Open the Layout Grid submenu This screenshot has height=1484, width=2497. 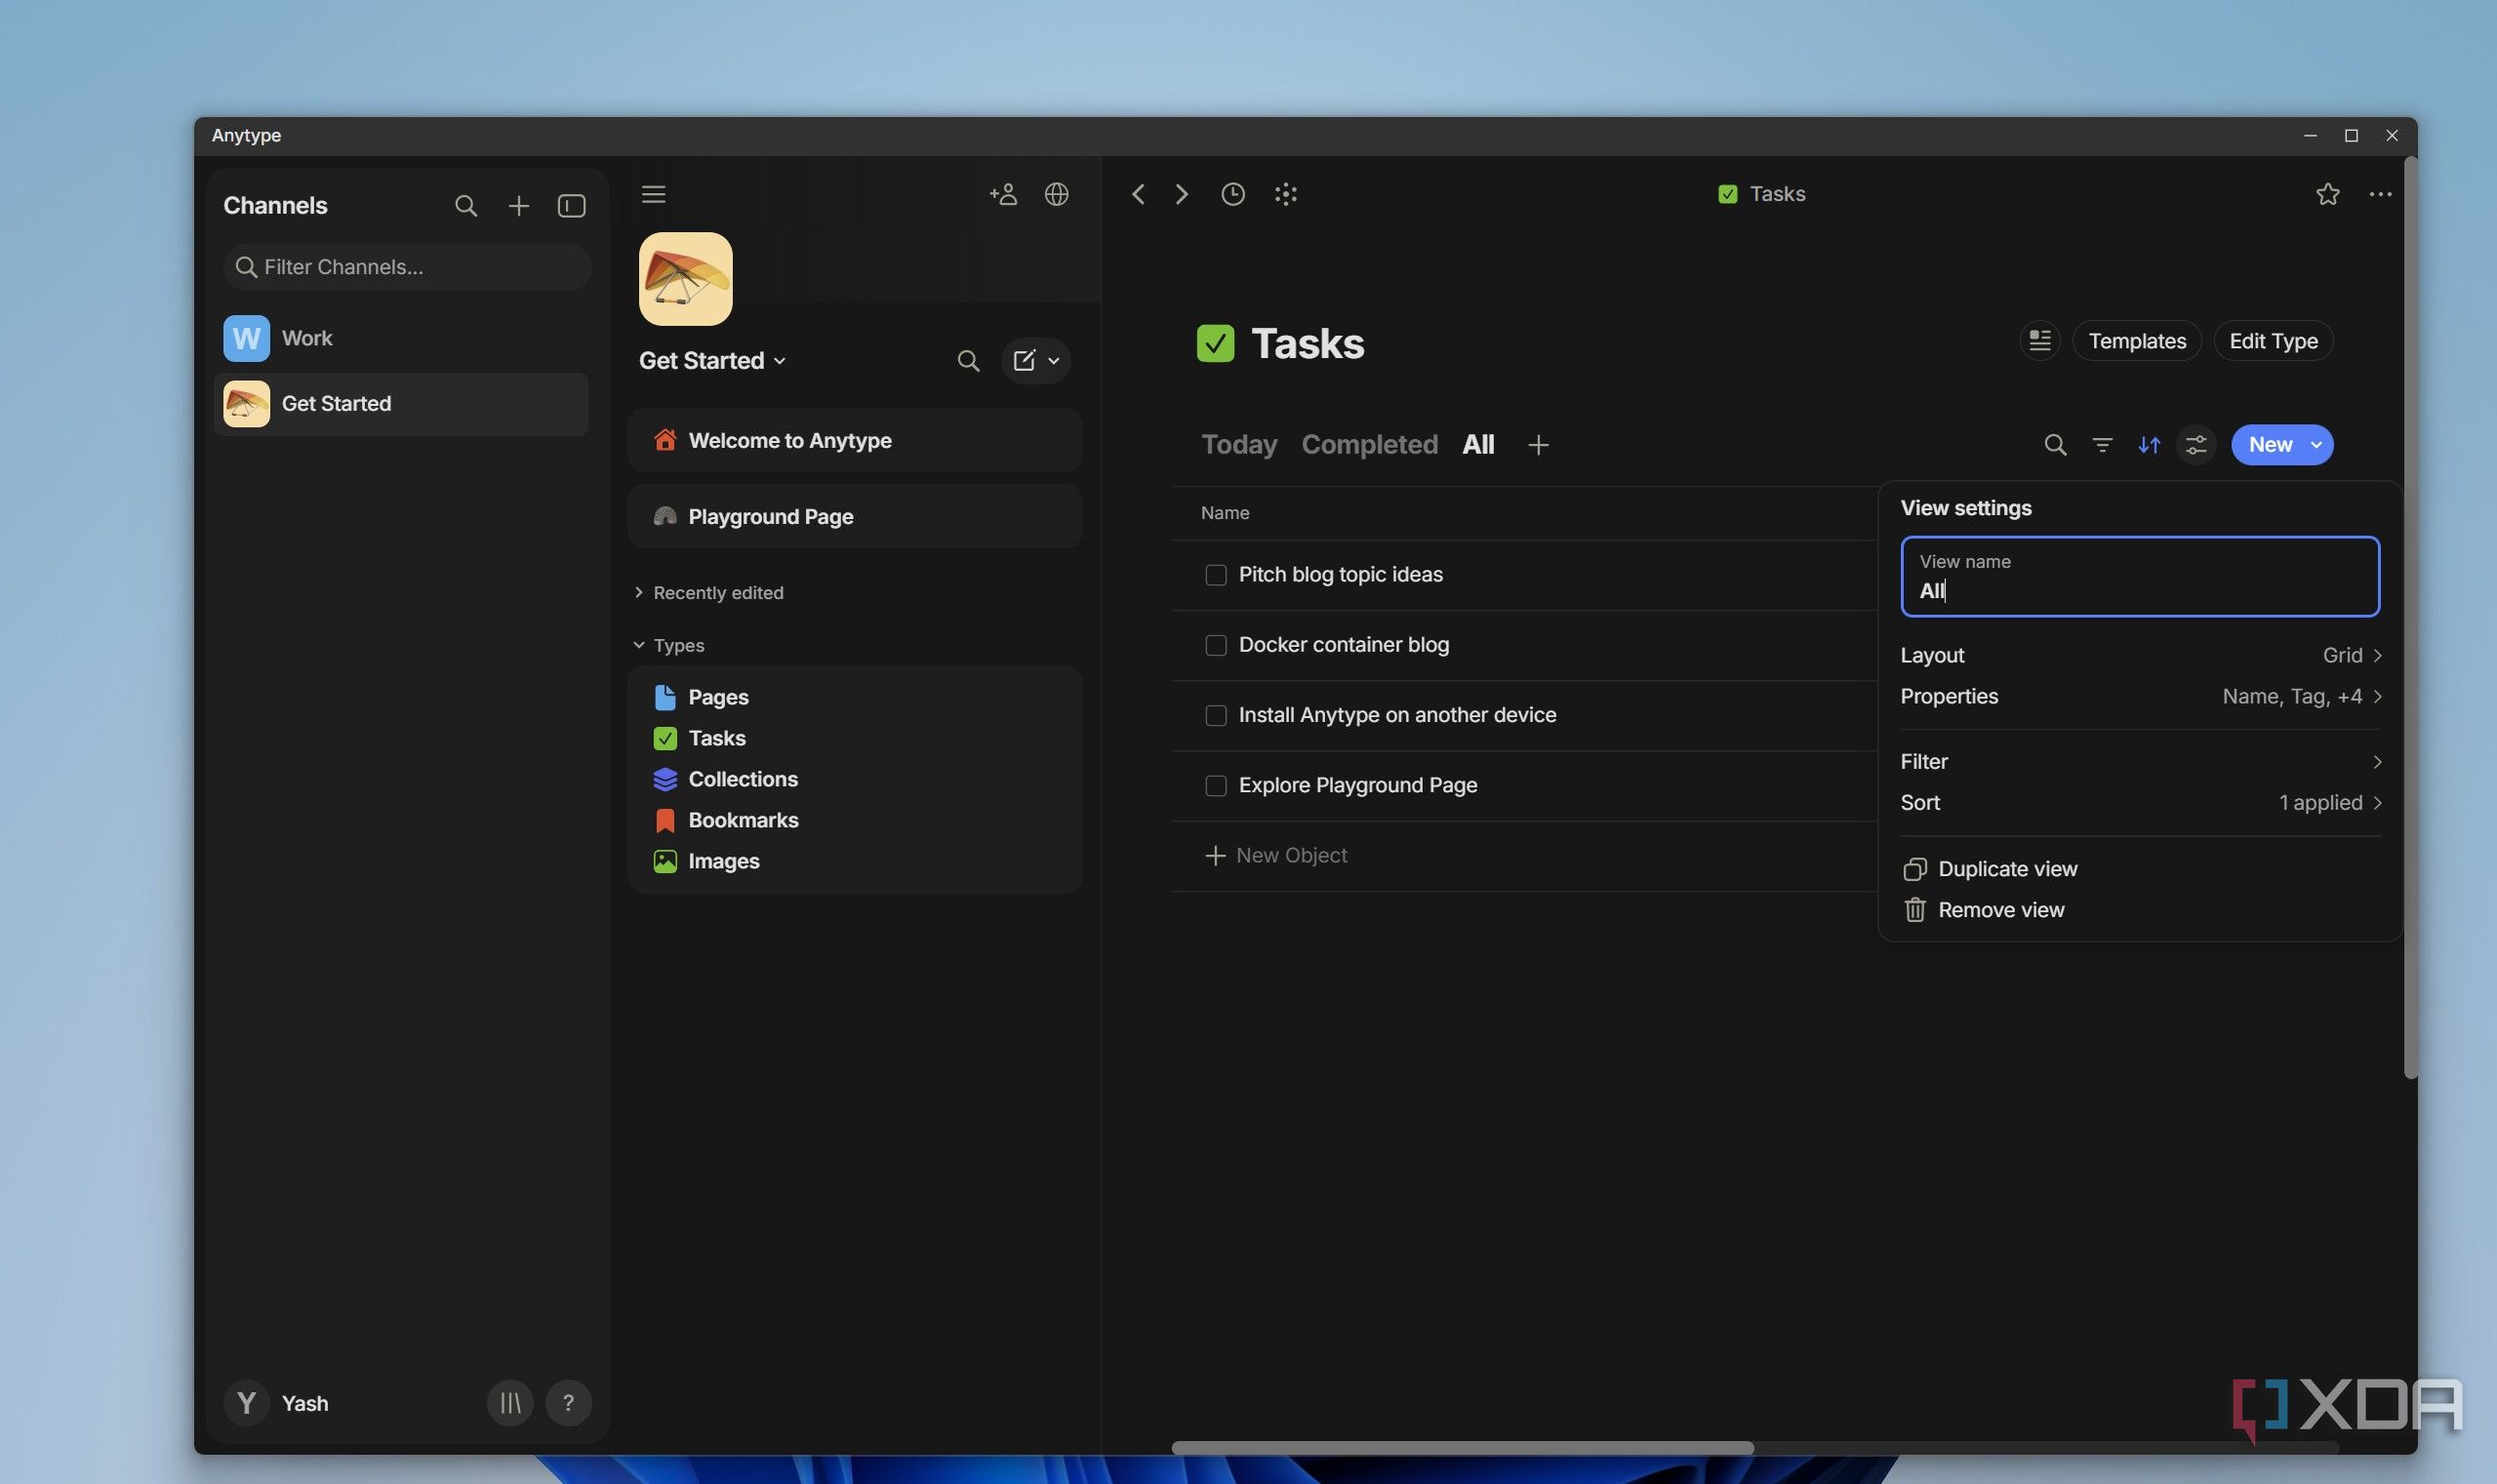tap(2140, 656)
